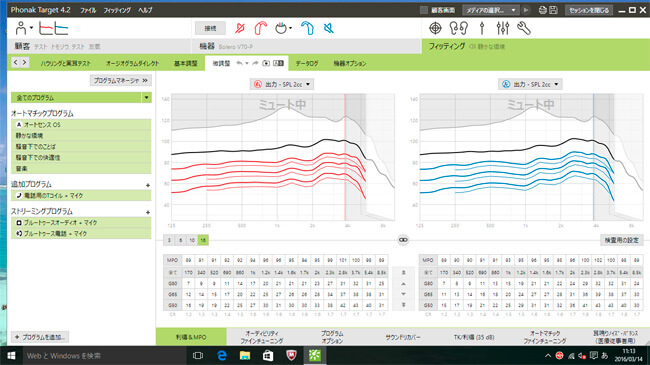Click the 検査用の設定 button
Viewport: 650px width, 365px height.
(621, 240)
